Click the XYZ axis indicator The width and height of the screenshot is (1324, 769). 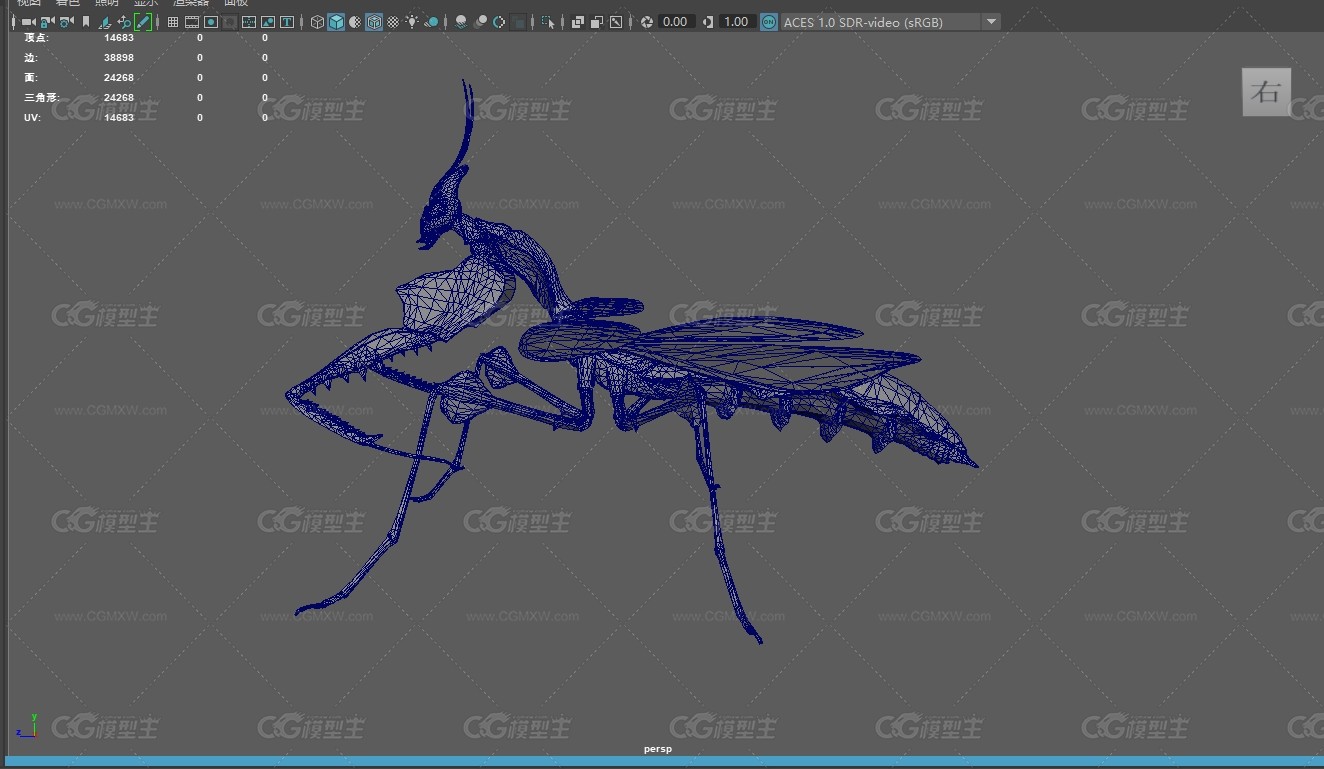[27, 726]
